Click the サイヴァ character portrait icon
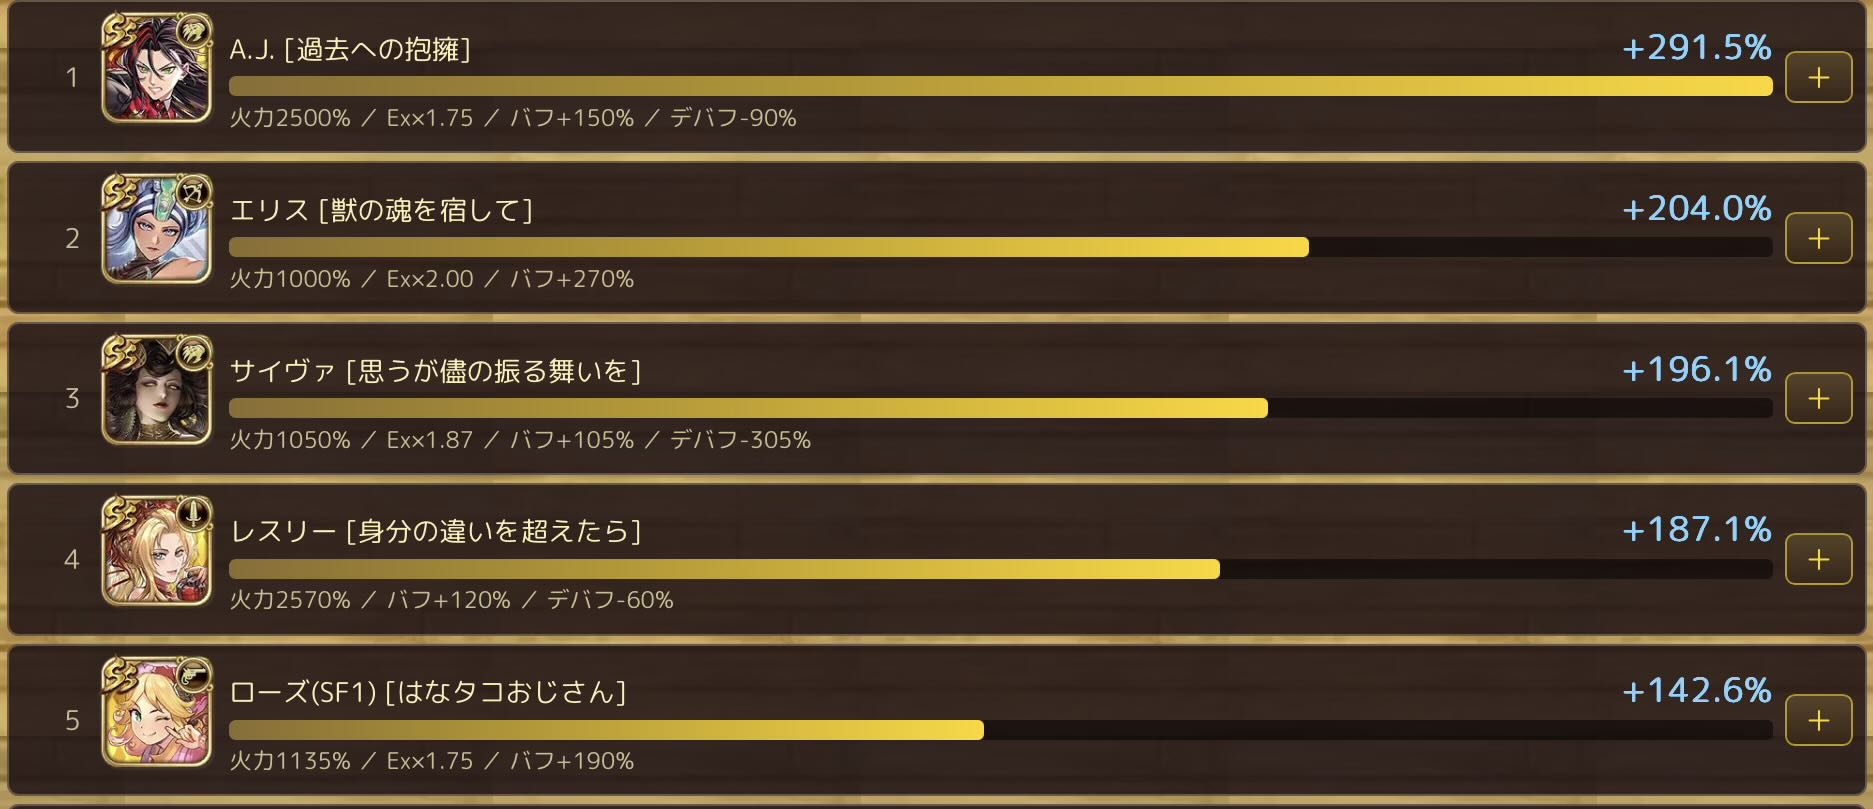1873x809 pixels. pos(157,390)
